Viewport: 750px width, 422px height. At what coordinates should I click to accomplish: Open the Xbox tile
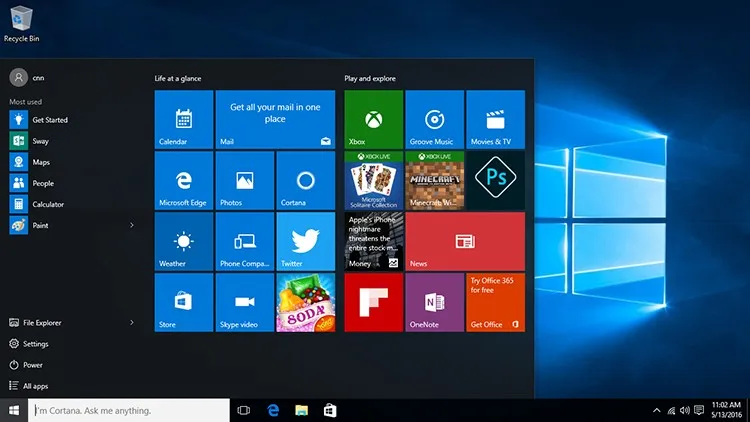pyautogui.click(x=374, y=119)
